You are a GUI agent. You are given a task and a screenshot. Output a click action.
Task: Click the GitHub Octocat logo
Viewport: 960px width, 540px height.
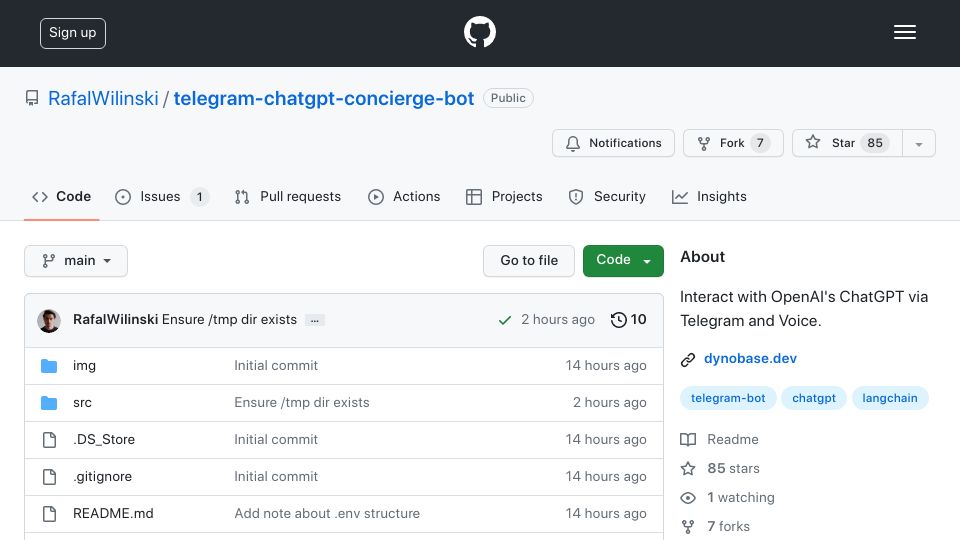[479, 32]
